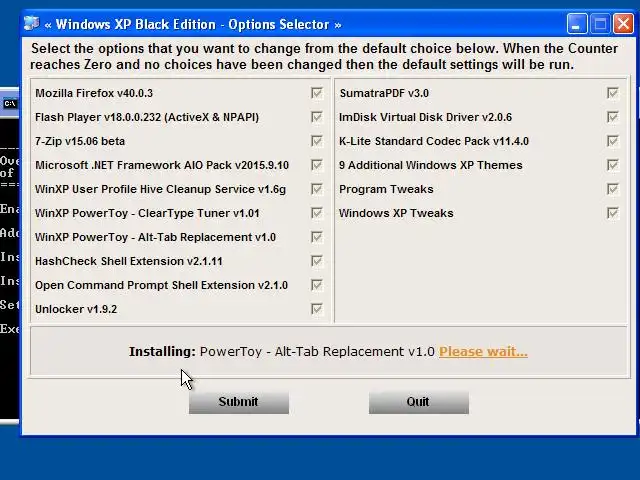The image size is (640, 480).
Task: Click 'Open Command Prompt Shell Extension v2.1.0' label
Action: (x=162, y=285)
